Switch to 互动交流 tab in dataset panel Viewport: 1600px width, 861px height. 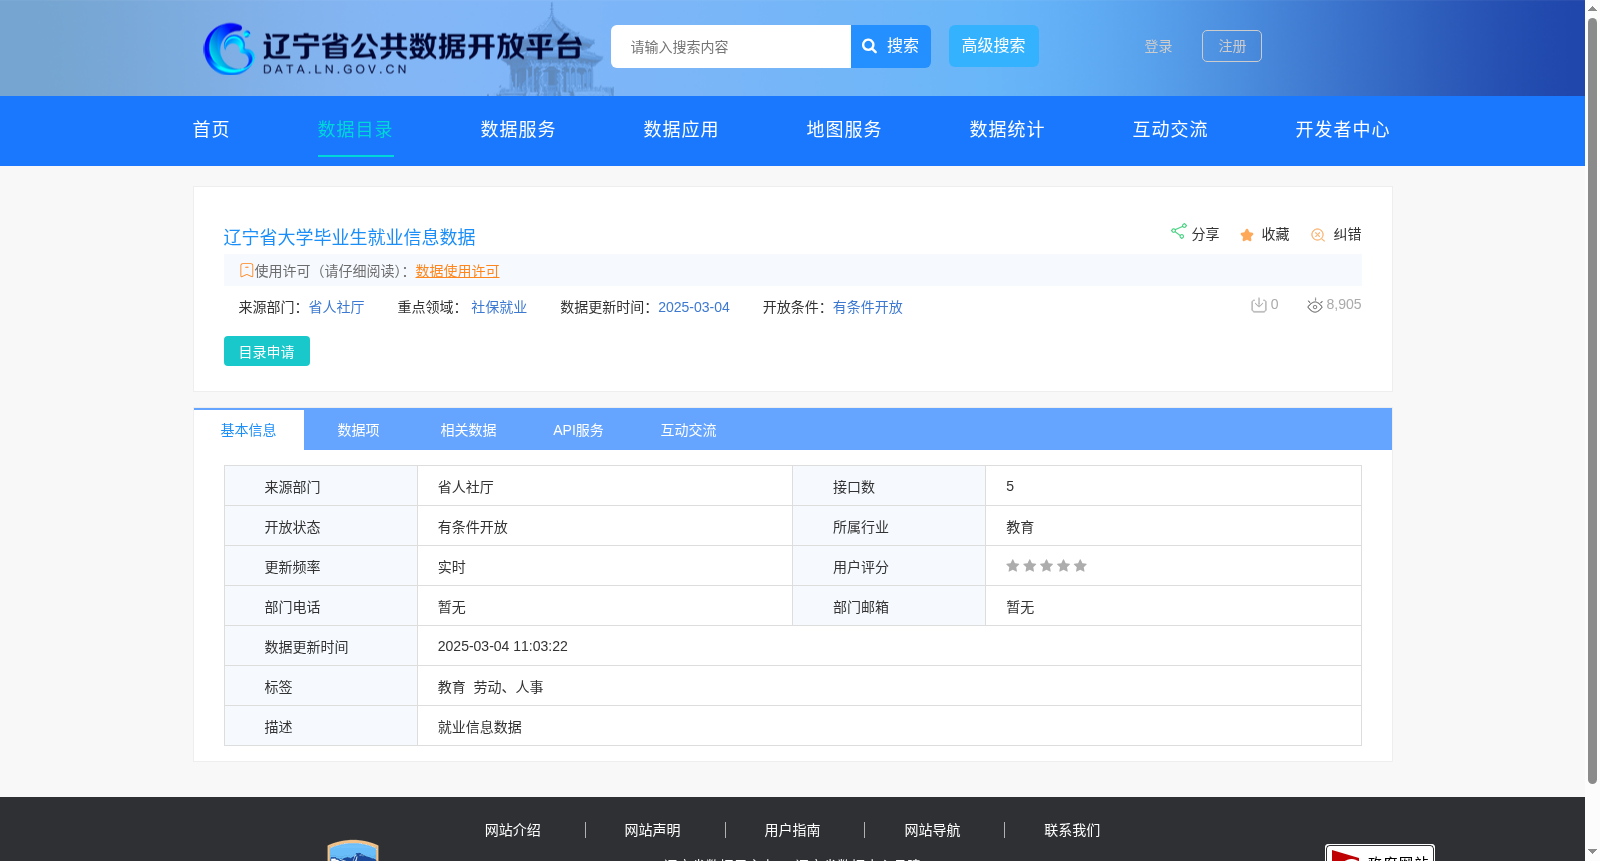[x=688, y=430]
